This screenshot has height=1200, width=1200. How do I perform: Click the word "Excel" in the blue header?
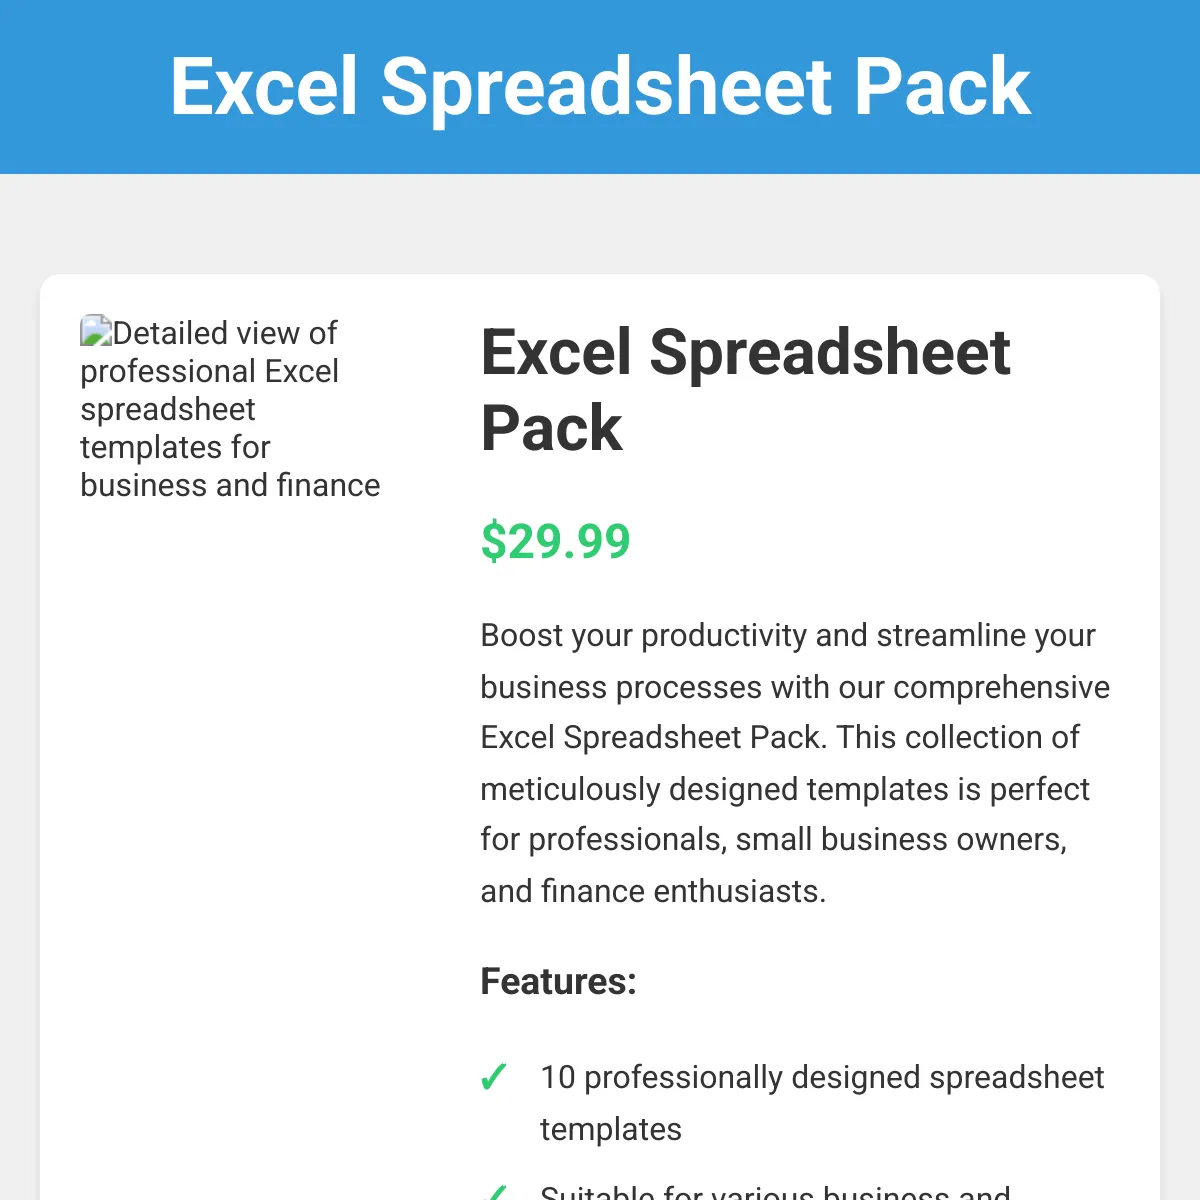[x=264, y=87]
